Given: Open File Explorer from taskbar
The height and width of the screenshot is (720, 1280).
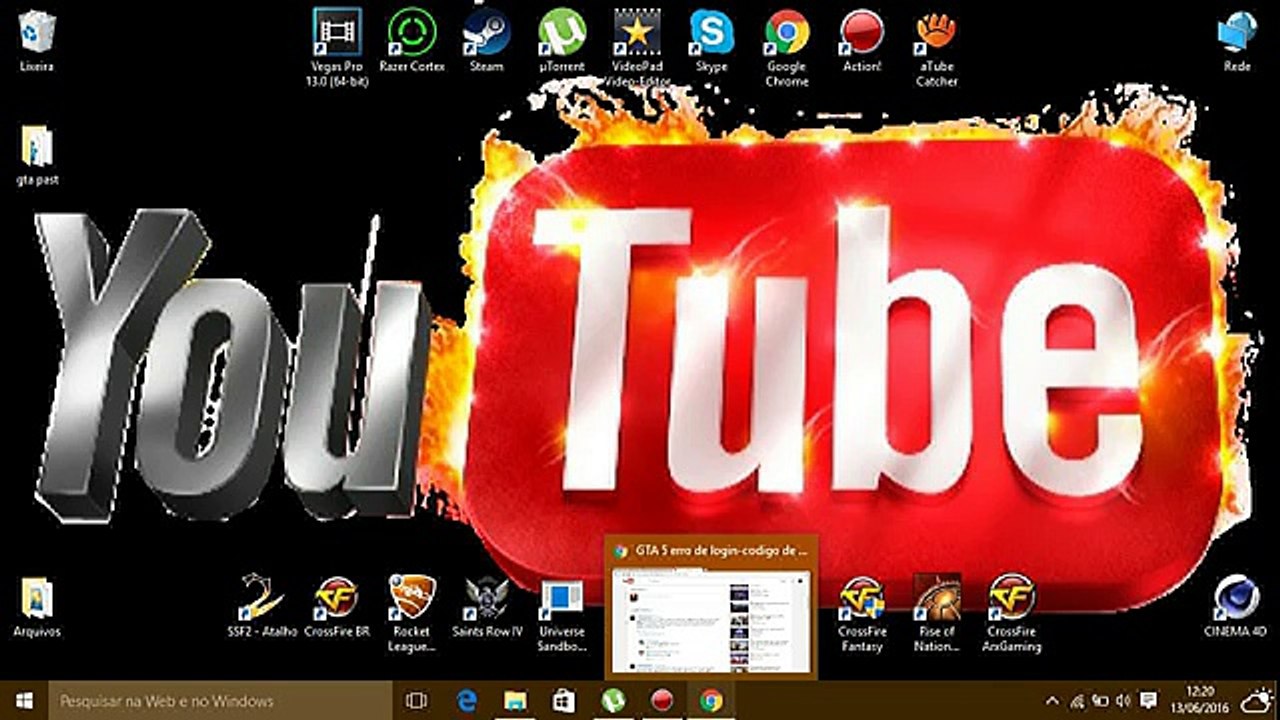Looking at the screenshot, I should click(515, 700).
